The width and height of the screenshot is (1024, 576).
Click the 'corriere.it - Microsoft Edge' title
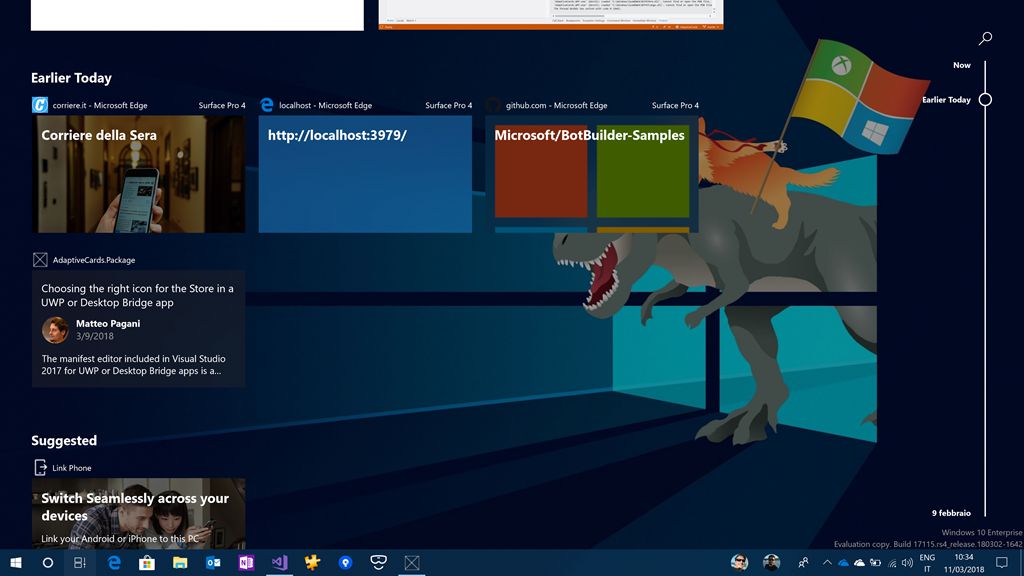tap(100, 105)
